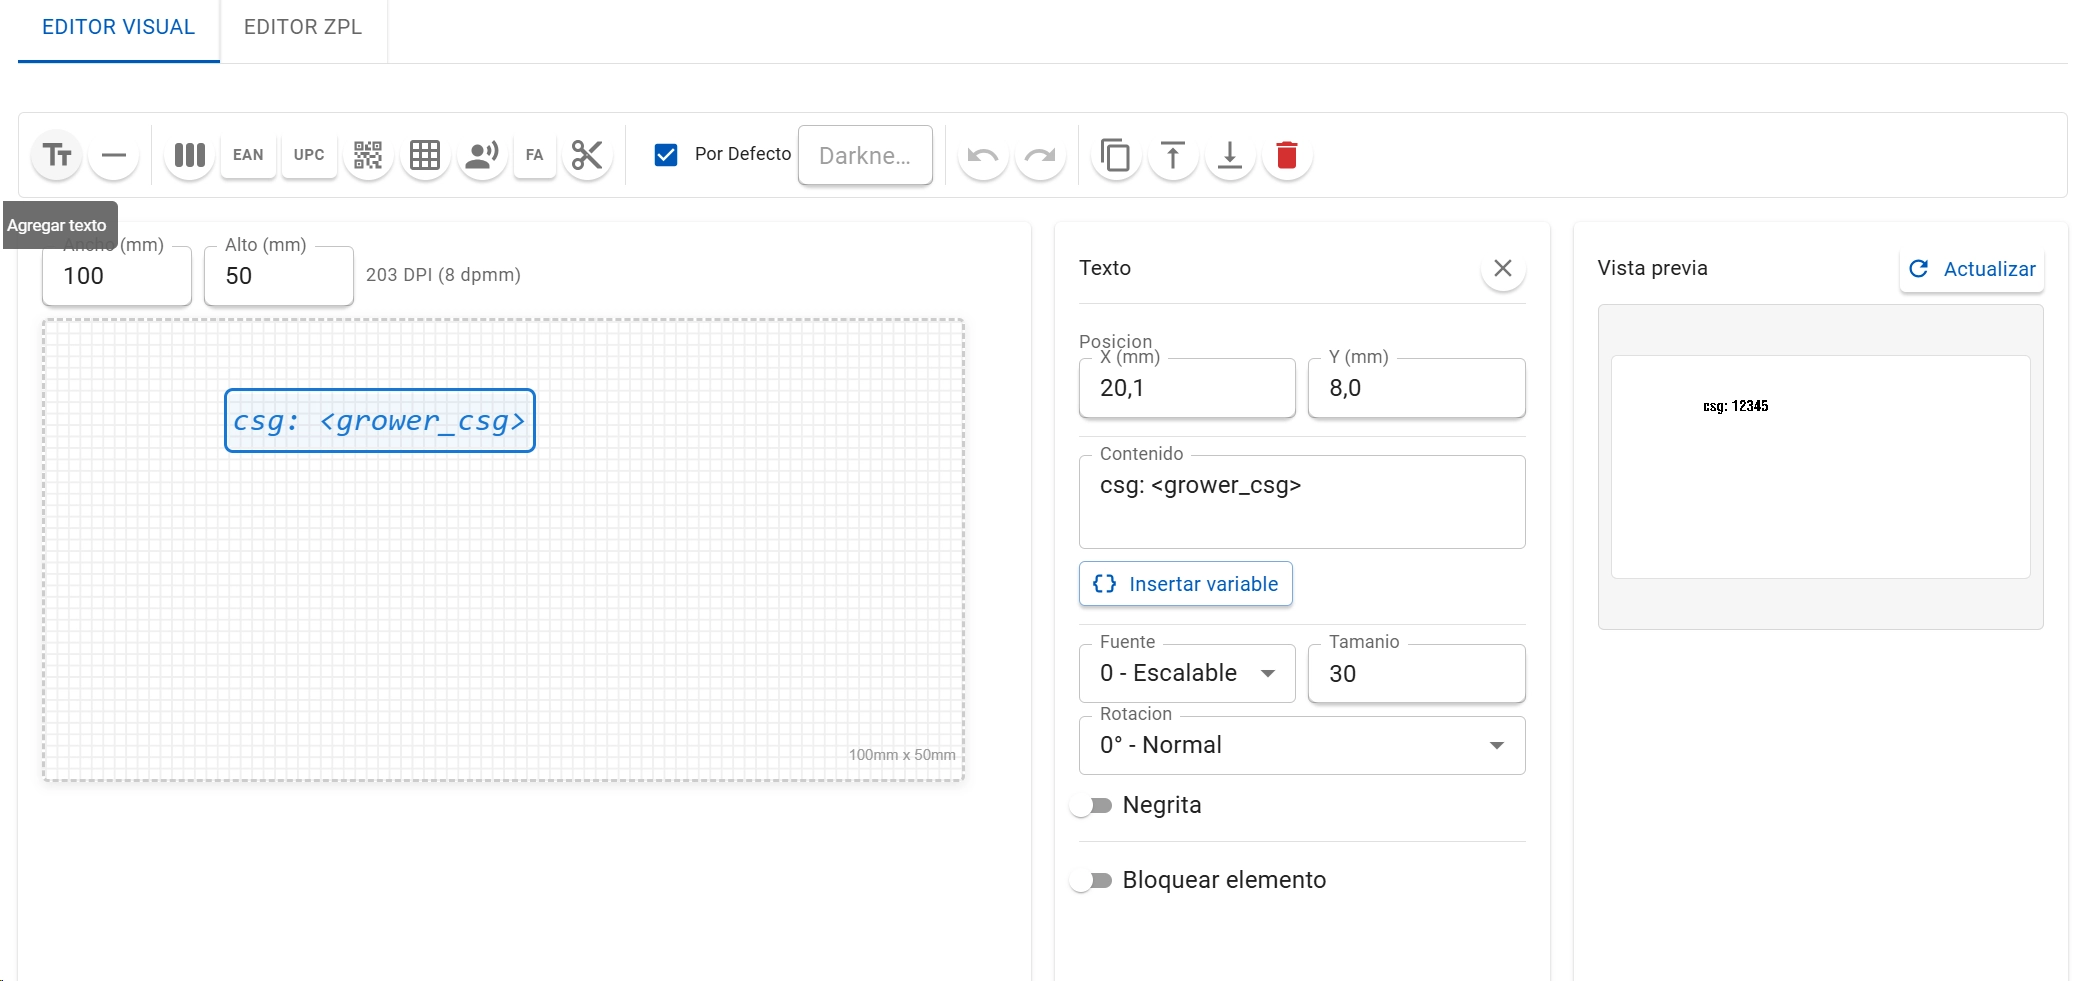Open the Rotacion dropdown

[1302, 745]
